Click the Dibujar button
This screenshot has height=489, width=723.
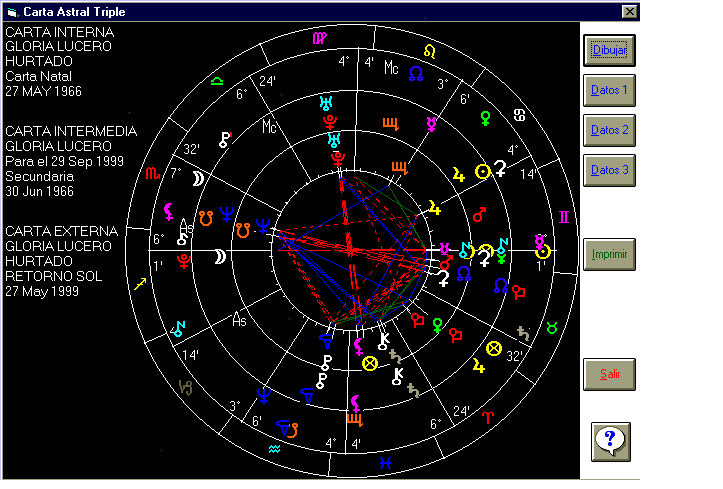coord(609,50)
